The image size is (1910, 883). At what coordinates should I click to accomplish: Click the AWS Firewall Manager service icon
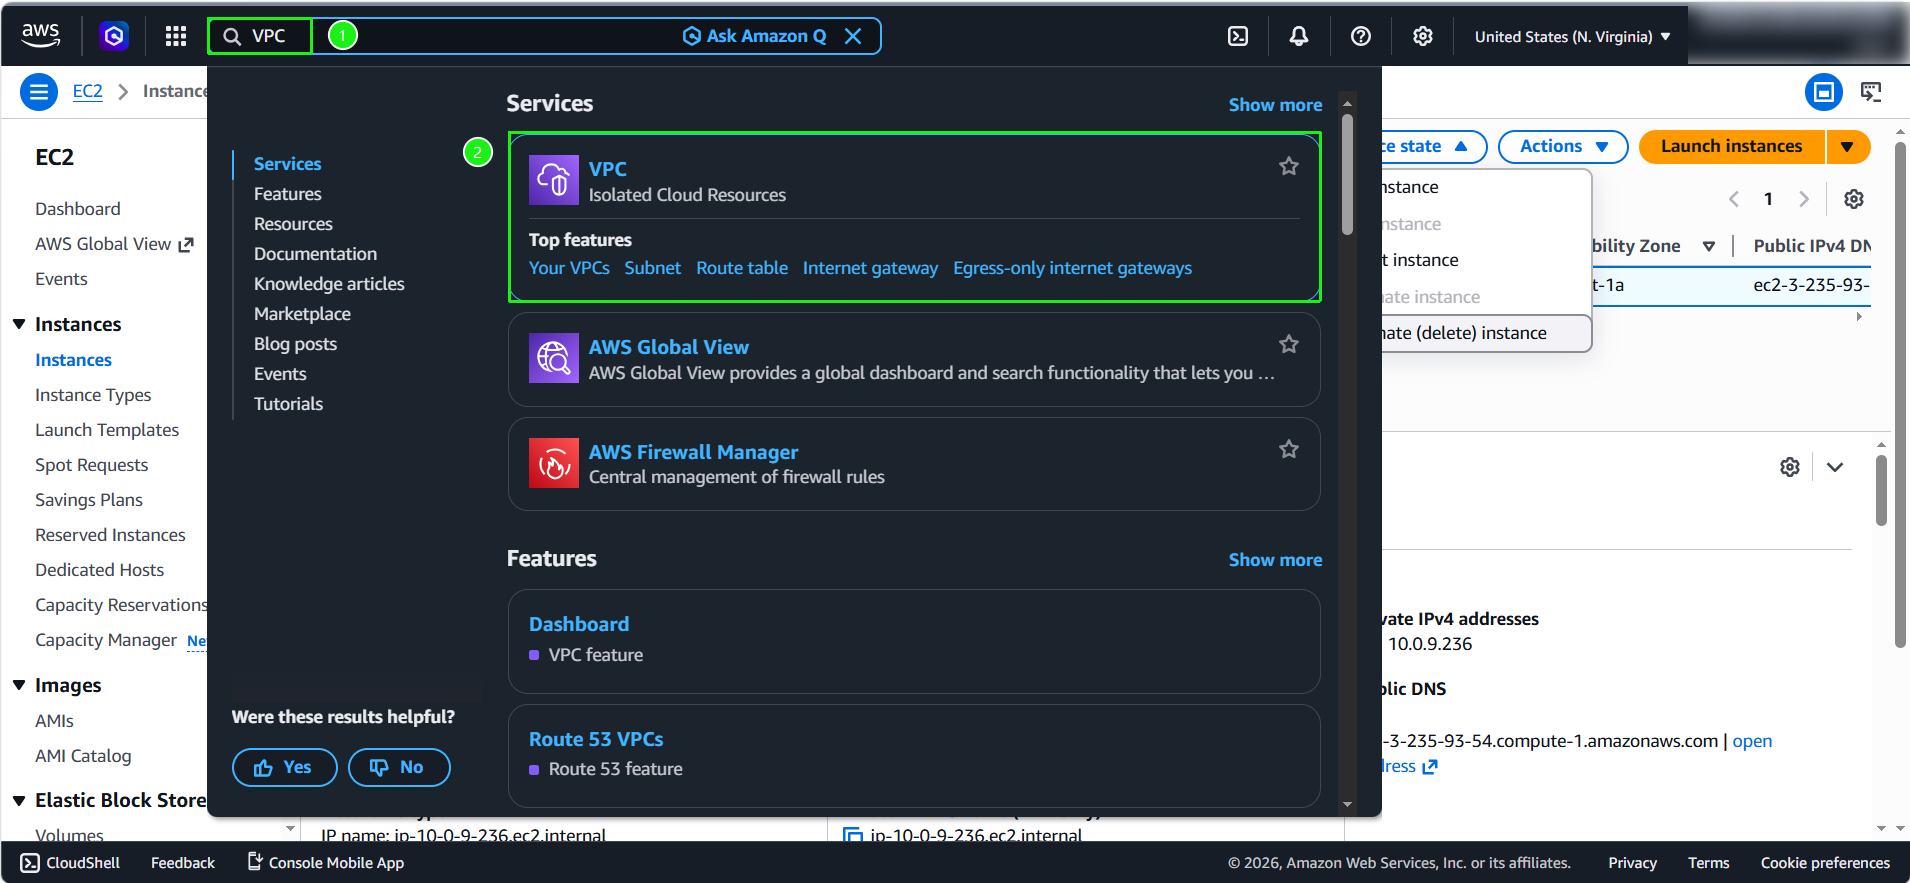tap(554, 463)
